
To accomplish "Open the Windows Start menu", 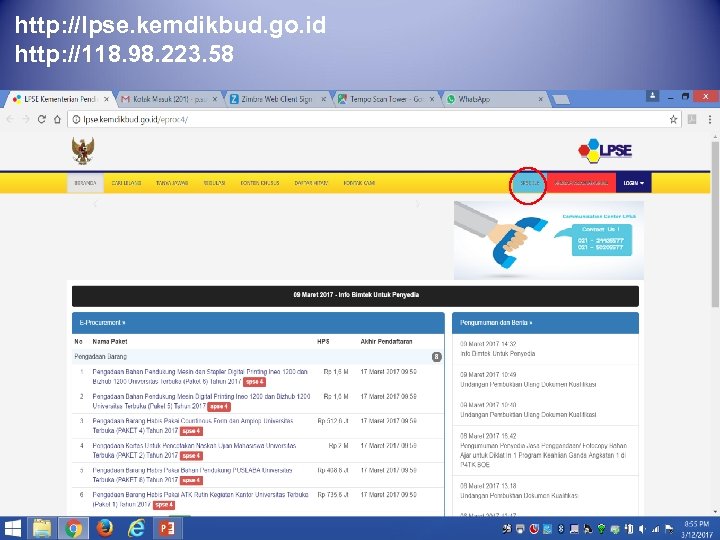I will (x=12, y=529).
